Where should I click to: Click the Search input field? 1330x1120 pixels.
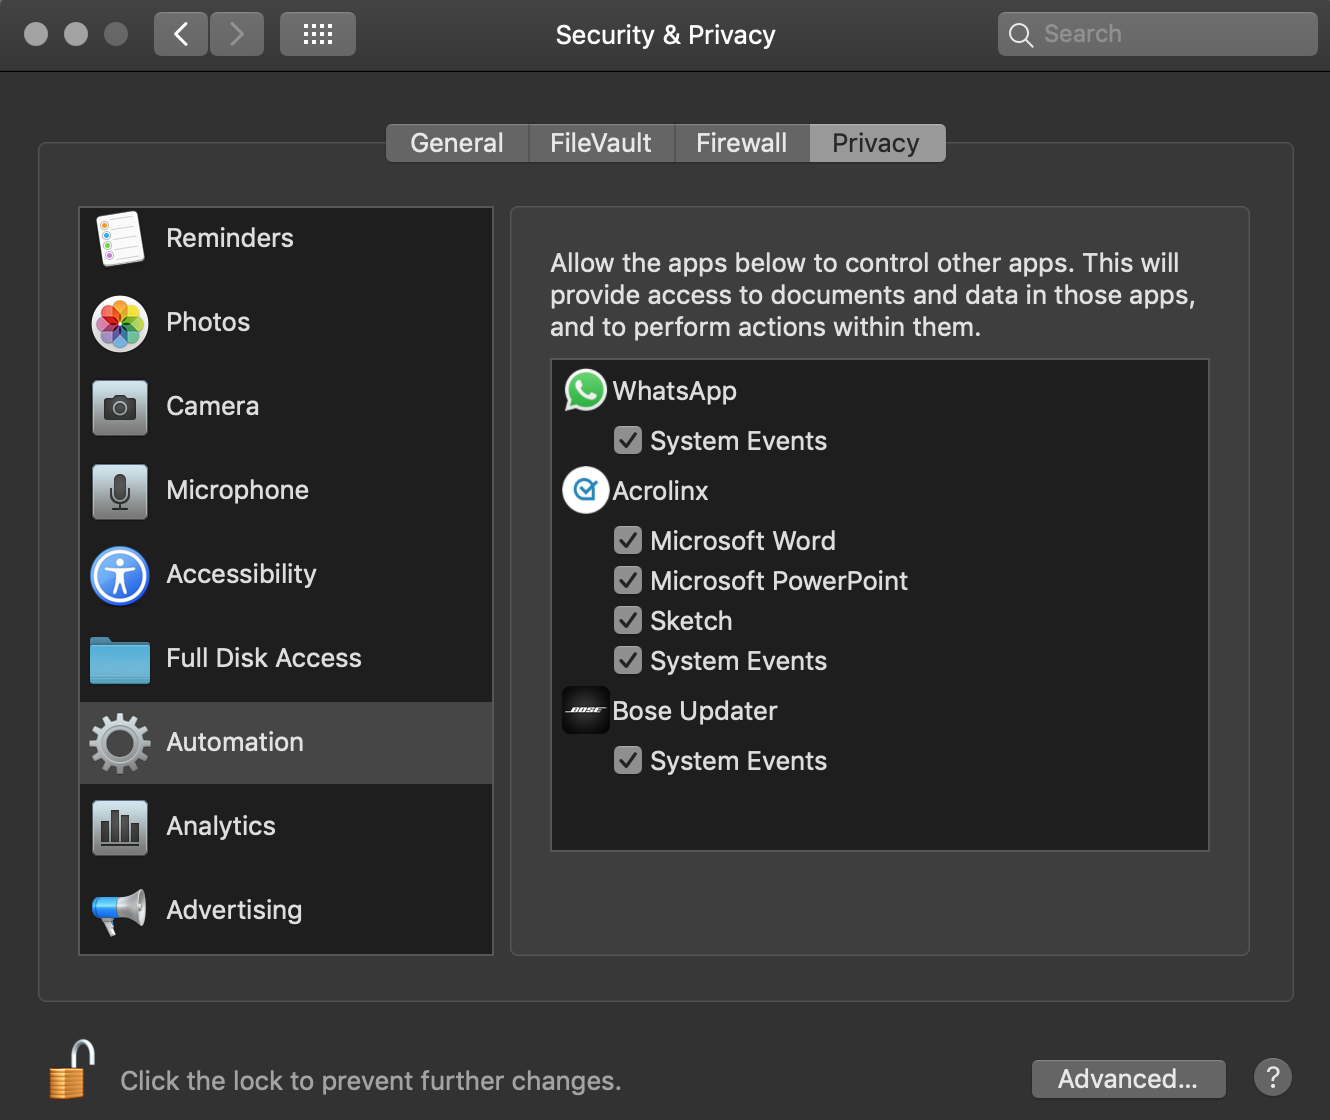[x=1157, y=34]
